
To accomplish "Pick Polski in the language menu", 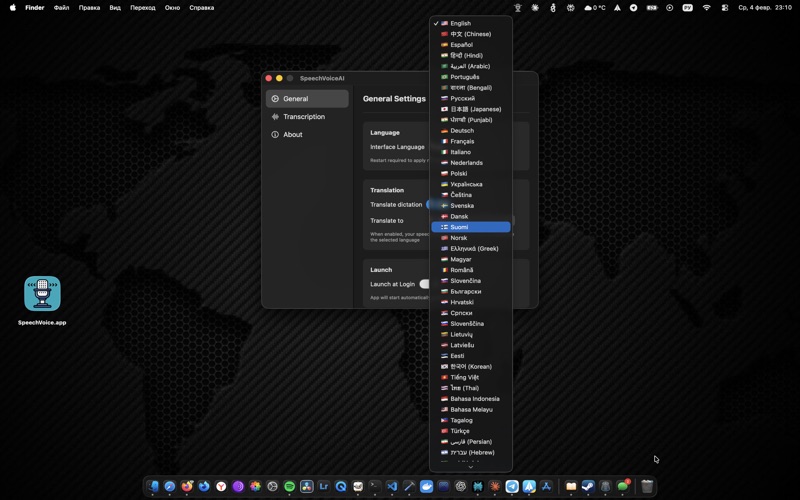I will pos(471,173).
